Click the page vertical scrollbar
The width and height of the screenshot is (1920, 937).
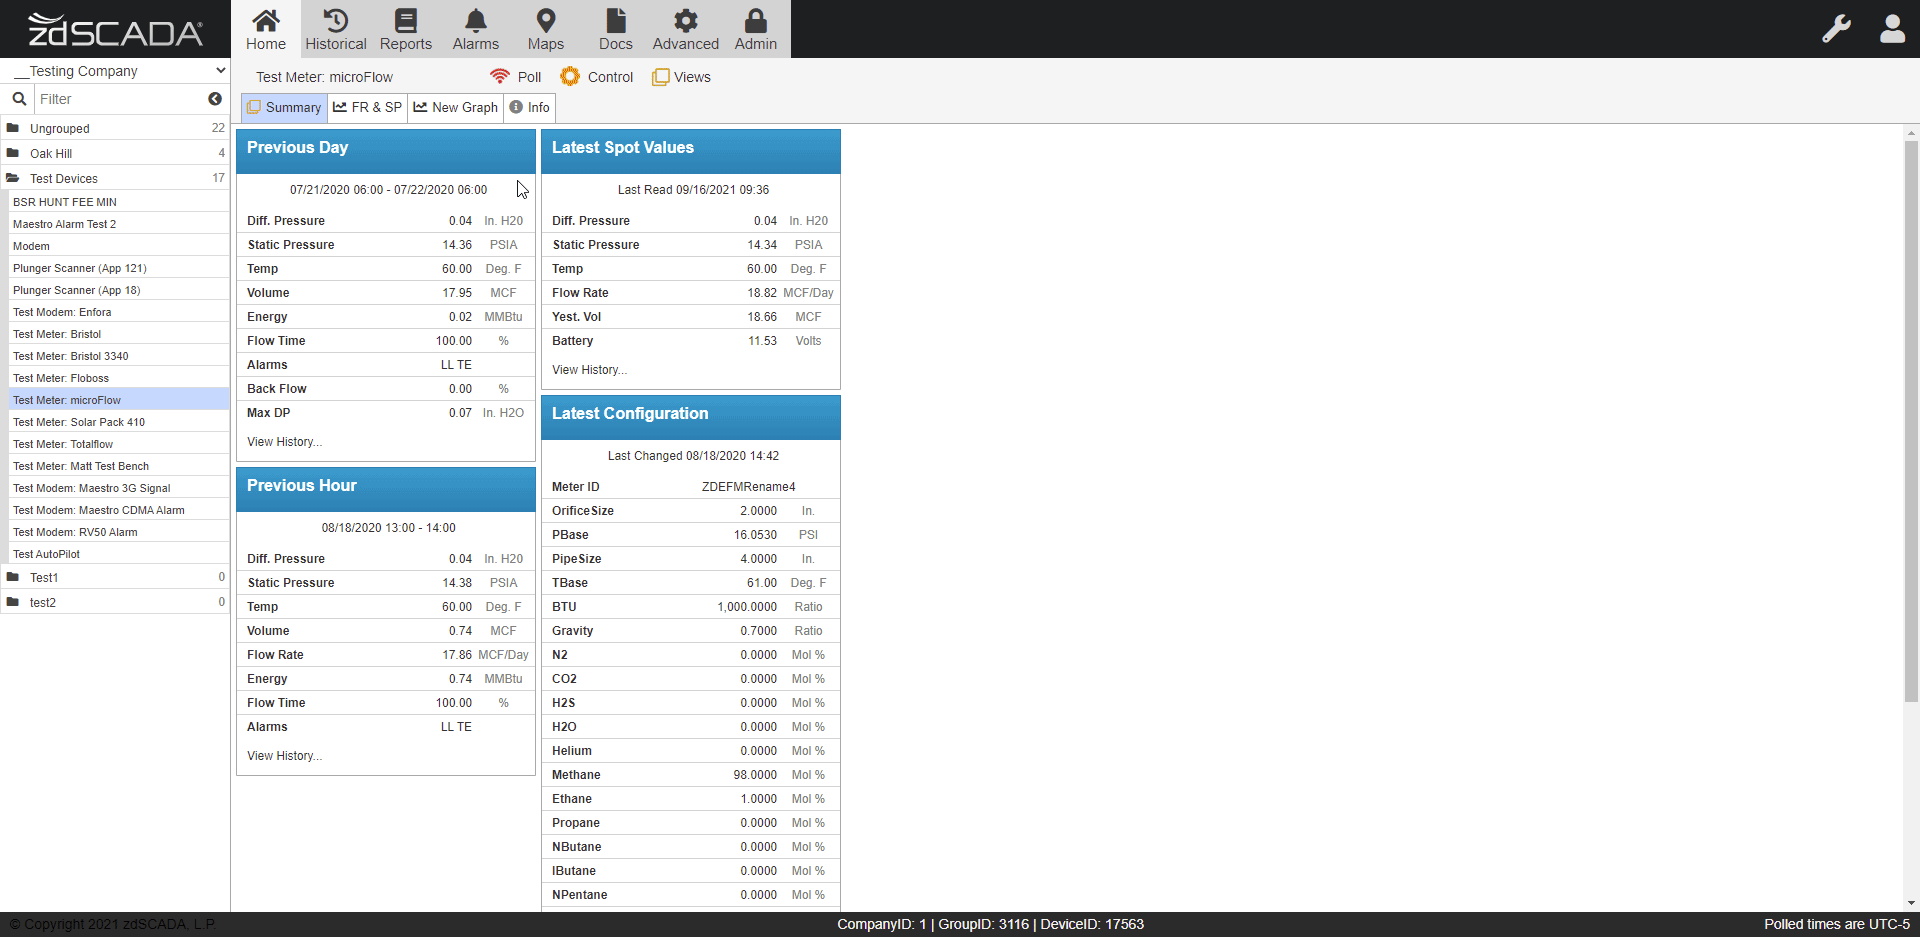click(1911, 420)
